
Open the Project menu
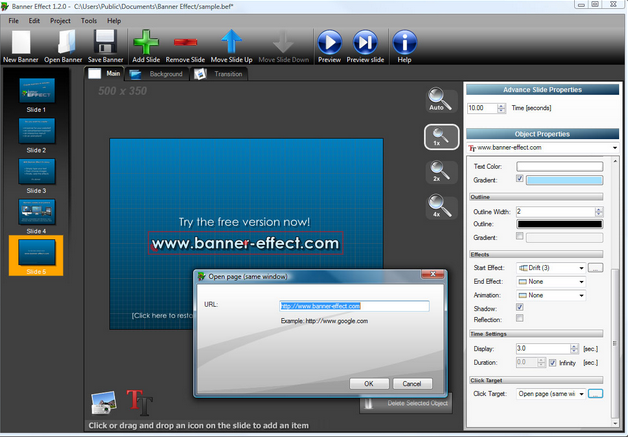tap(60, 21)
